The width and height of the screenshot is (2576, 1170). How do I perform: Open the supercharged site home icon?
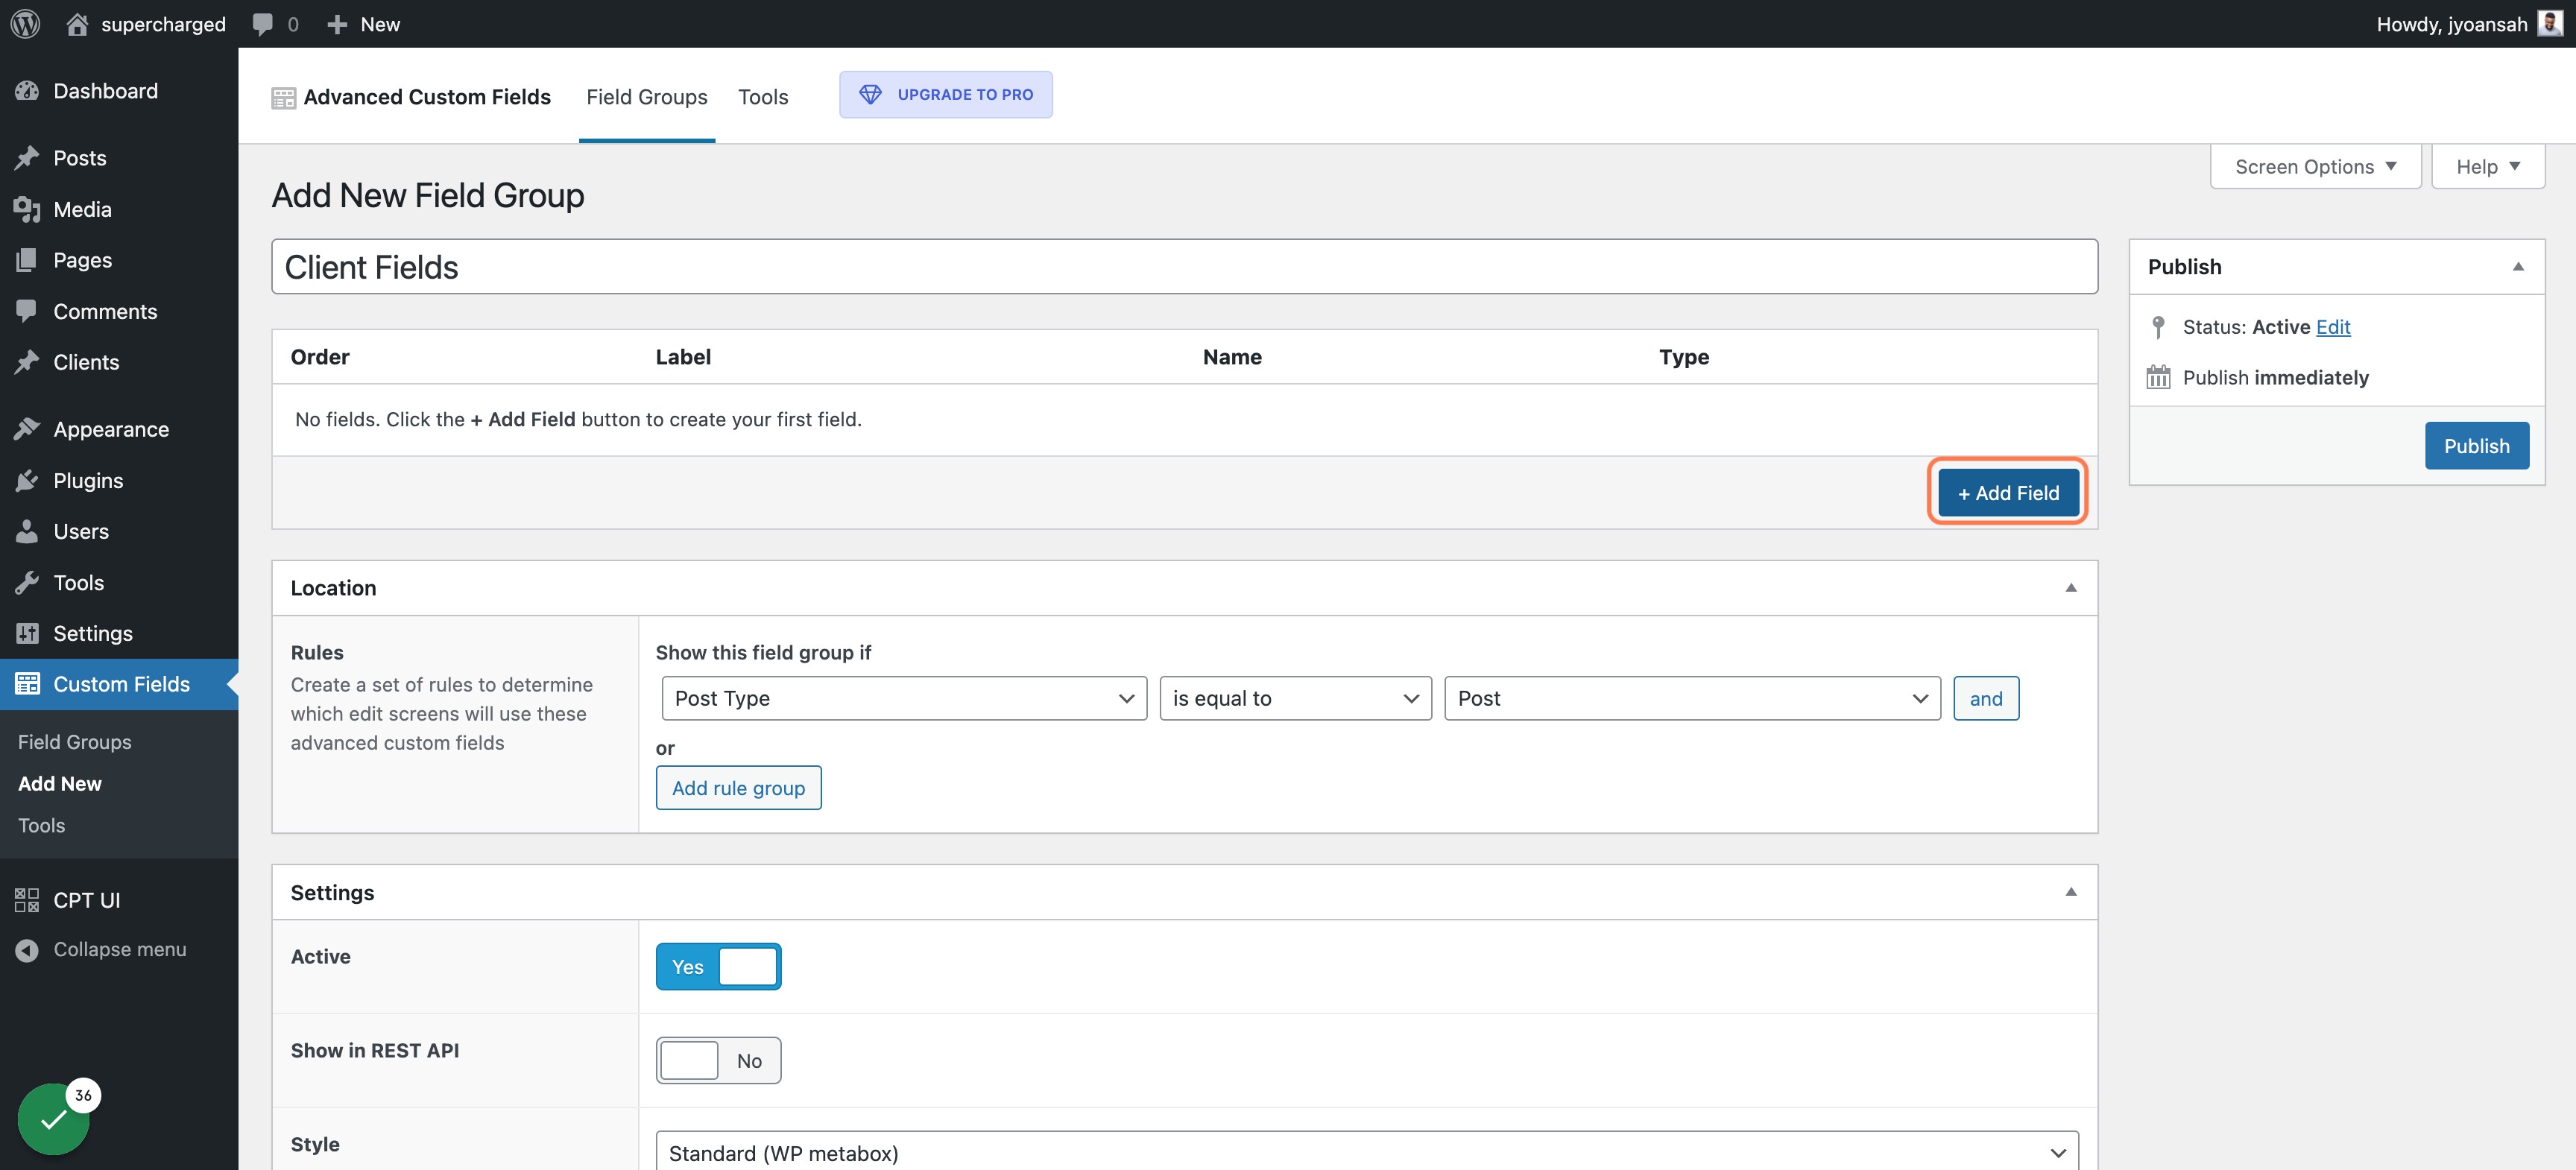pyautogui.click(x=77, y=24)
